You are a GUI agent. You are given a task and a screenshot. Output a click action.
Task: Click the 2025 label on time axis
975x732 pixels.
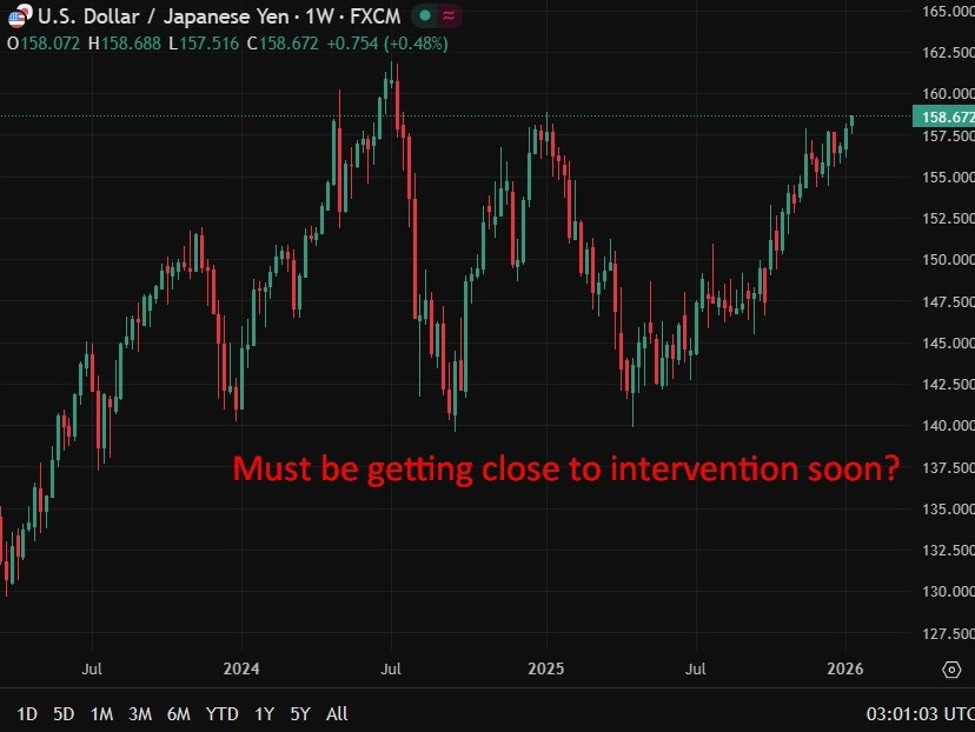click(547, 668)
